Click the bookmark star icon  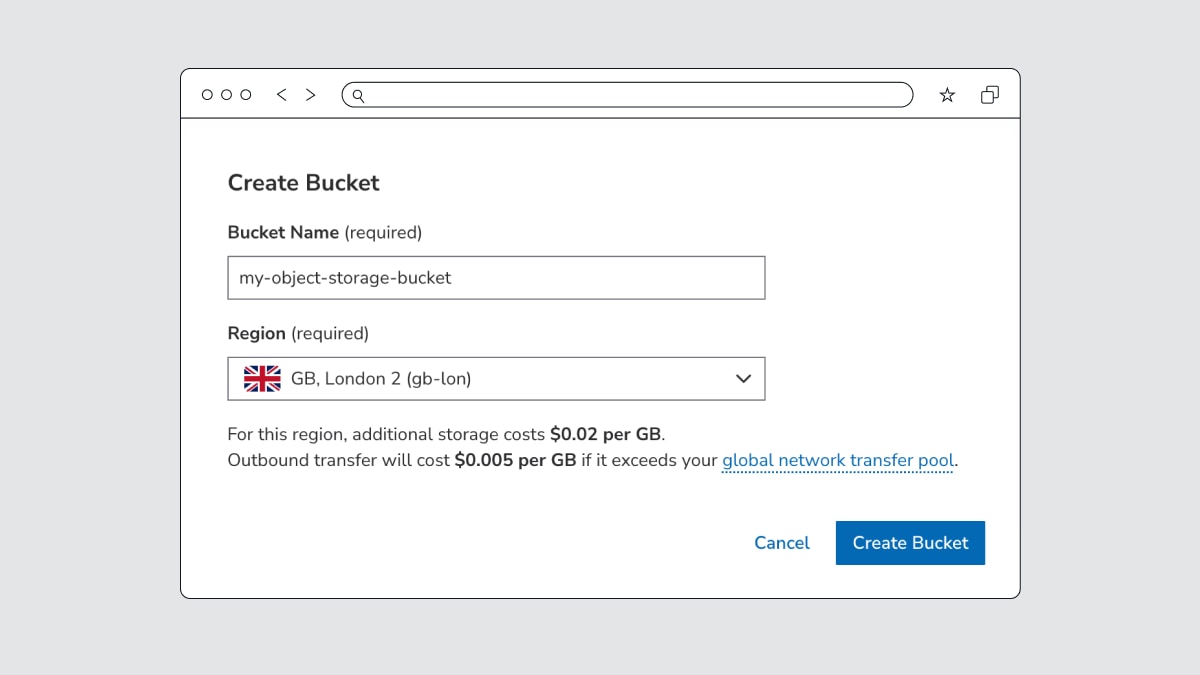tap(946, 94)
